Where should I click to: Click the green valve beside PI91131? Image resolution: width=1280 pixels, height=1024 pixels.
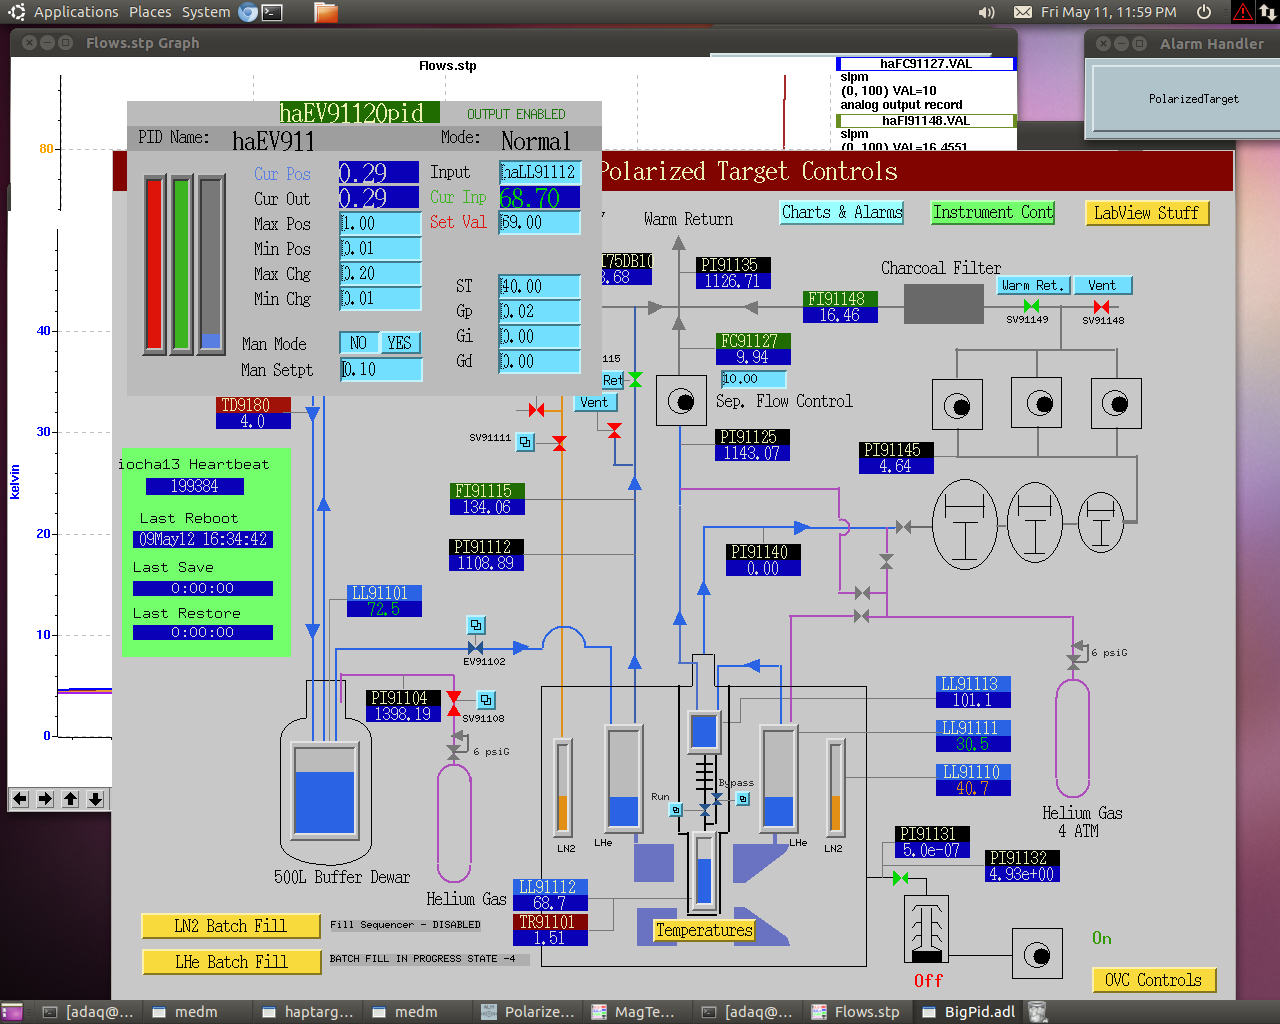tap(900, 878)
